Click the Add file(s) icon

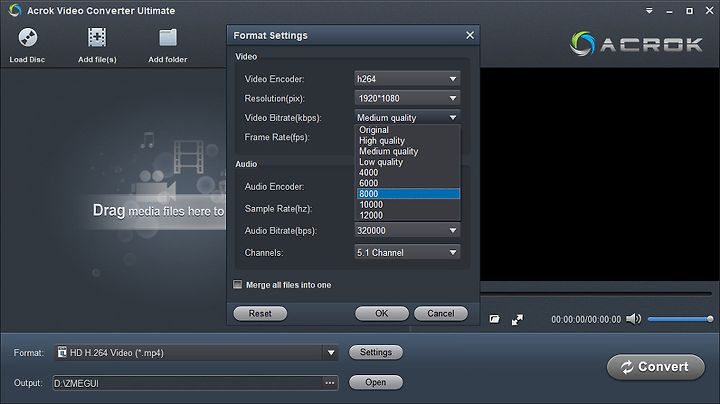click(x=97, y=38)
